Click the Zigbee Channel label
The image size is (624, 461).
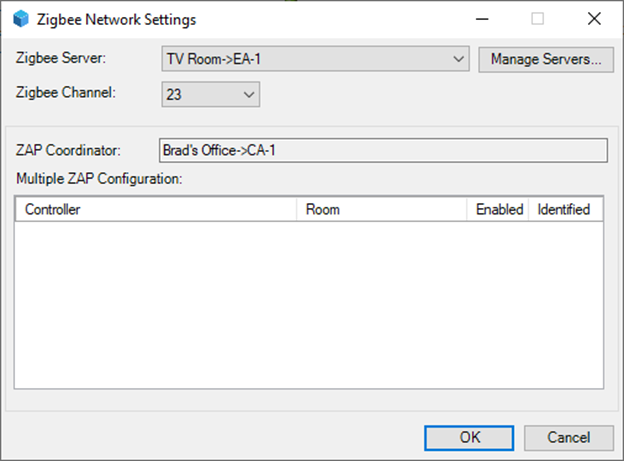(x=66, y=93)
